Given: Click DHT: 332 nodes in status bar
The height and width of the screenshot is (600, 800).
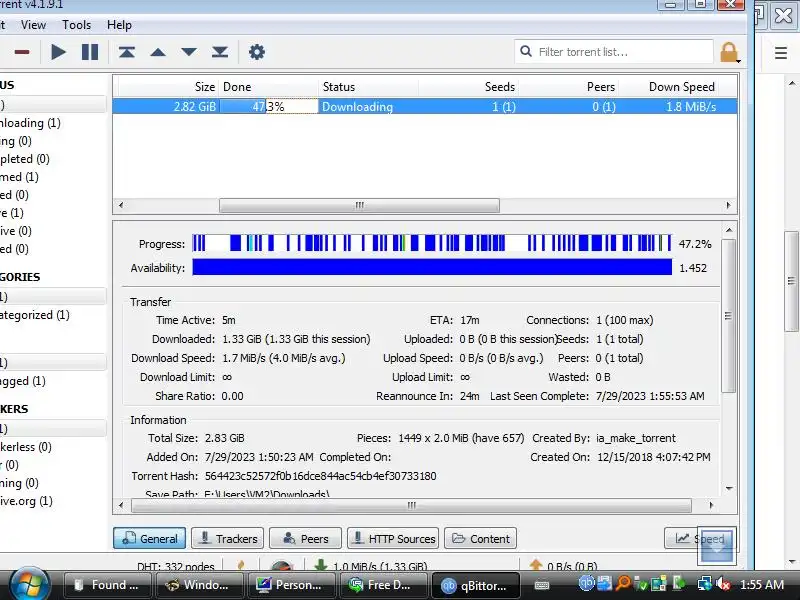Looking at the screenshot, I should click(176, 566).
